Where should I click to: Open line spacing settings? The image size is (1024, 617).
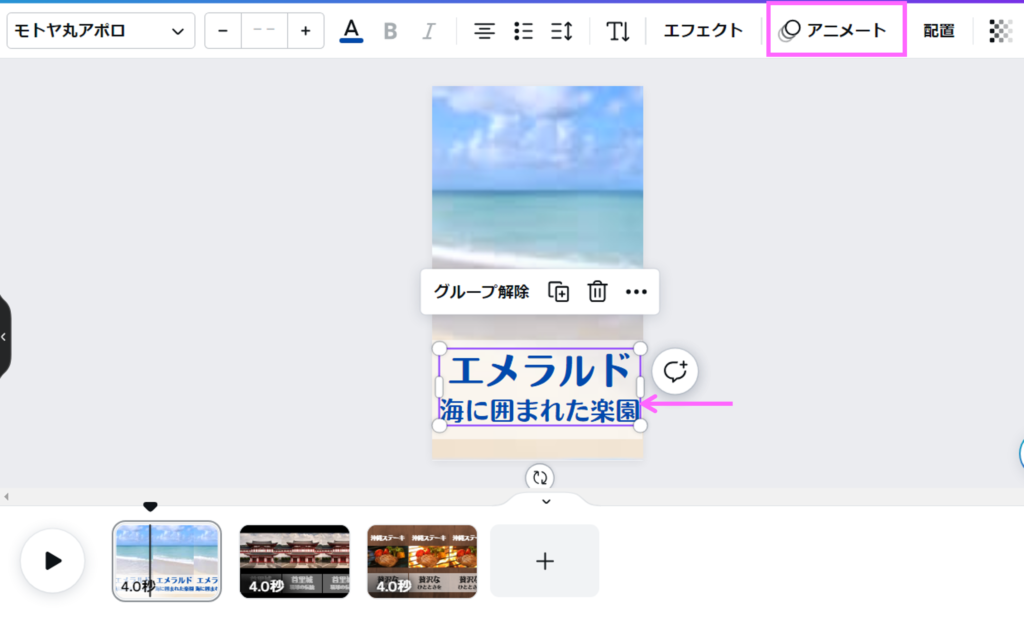[562, 31]
